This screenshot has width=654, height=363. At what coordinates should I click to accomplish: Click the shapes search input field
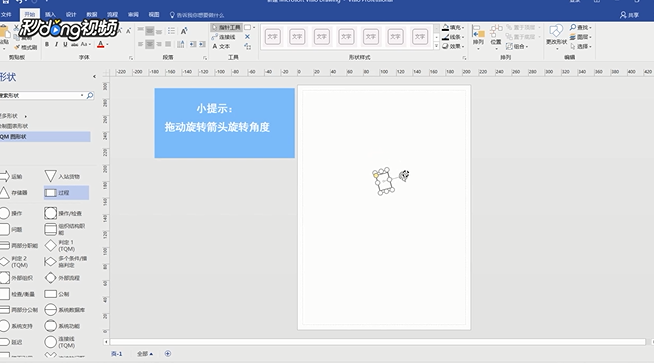[40, 96]
